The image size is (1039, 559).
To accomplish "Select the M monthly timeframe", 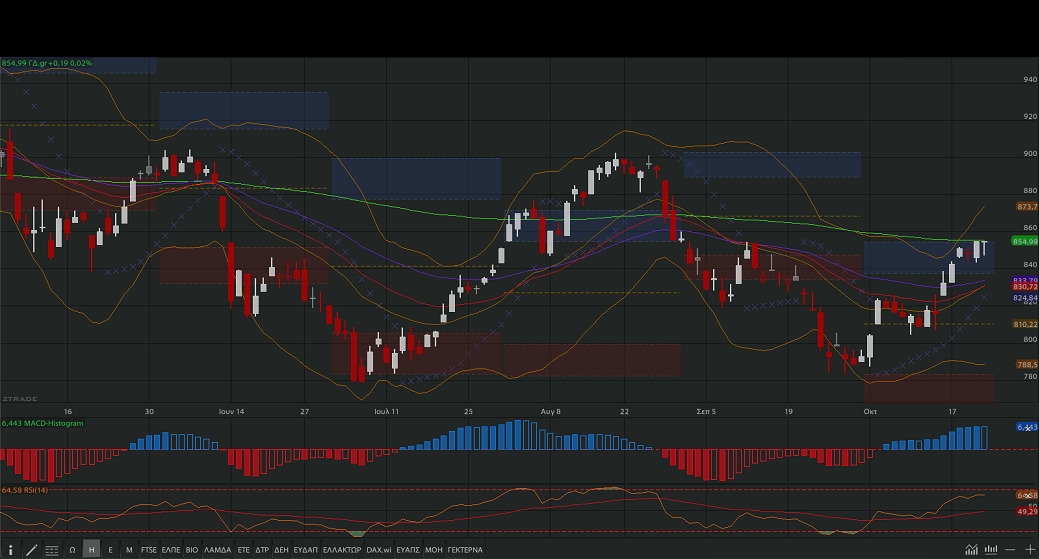I will 129,550.
